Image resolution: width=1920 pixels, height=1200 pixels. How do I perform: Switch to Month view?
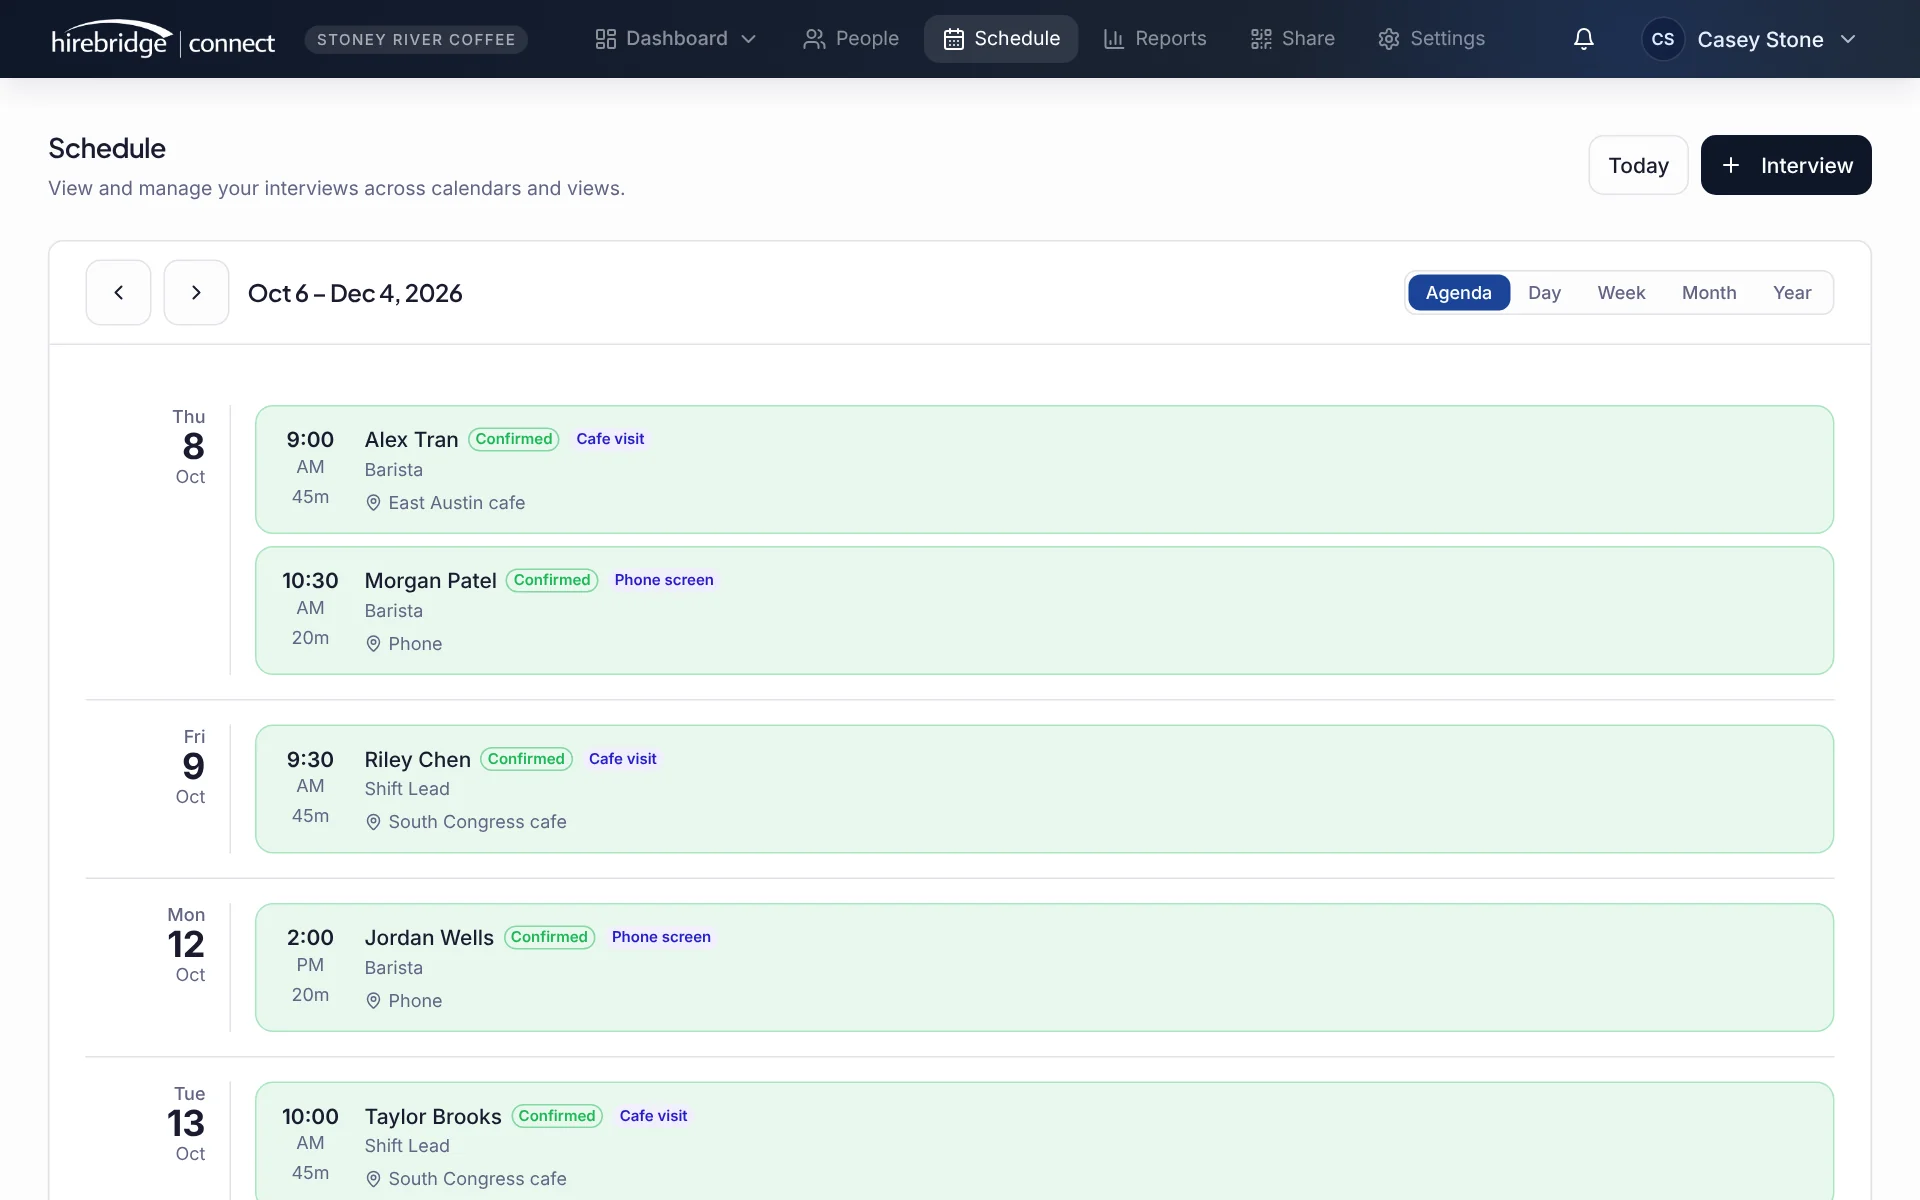1708,293
